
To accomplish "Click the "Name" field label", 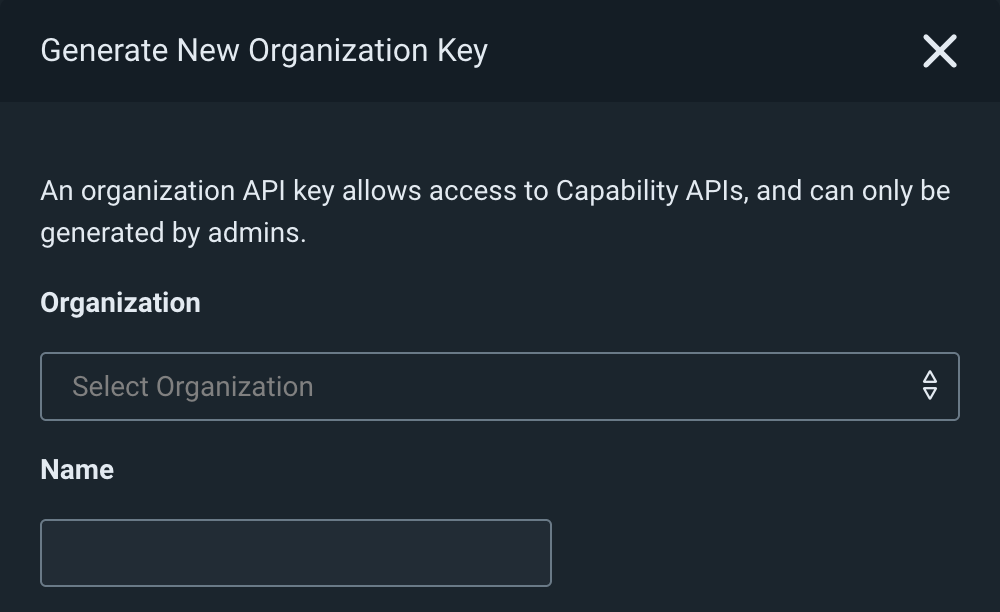I will tap(77, 470).
